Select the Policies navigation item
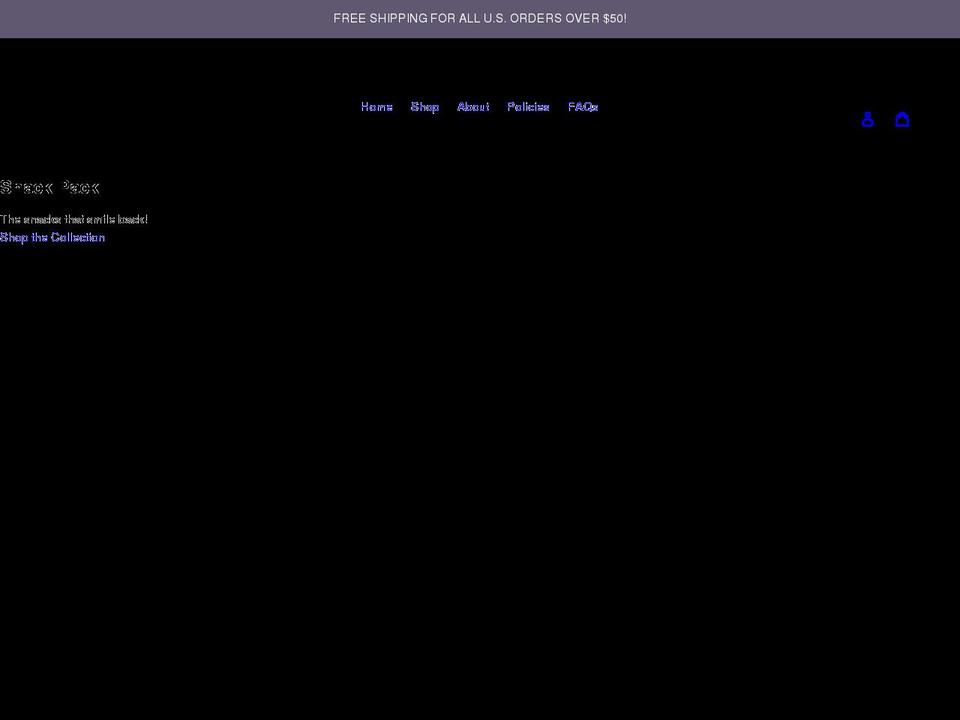The height and width of the screenshot is (720, 960). [528, 106]
